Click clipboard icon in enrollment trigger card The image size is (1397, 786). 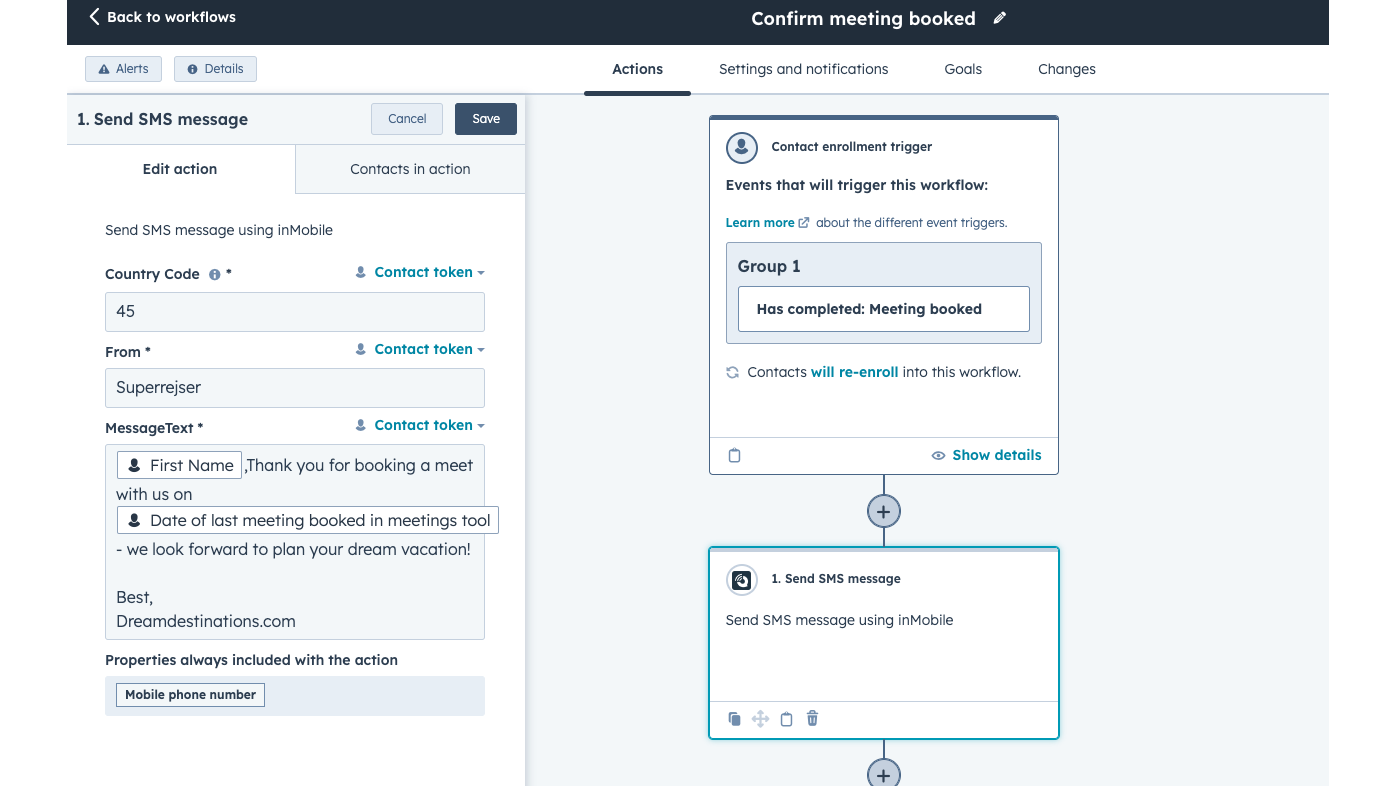click(x=735, y=456)
